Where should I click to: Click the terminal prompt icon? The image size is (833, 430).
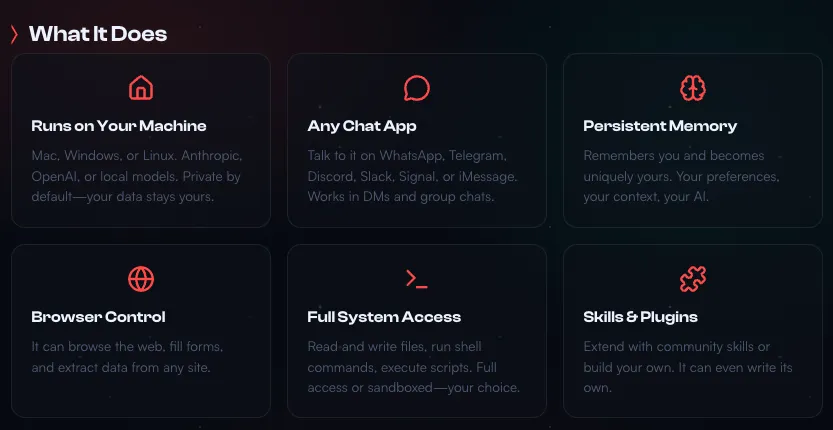click(x=417, y=279)
